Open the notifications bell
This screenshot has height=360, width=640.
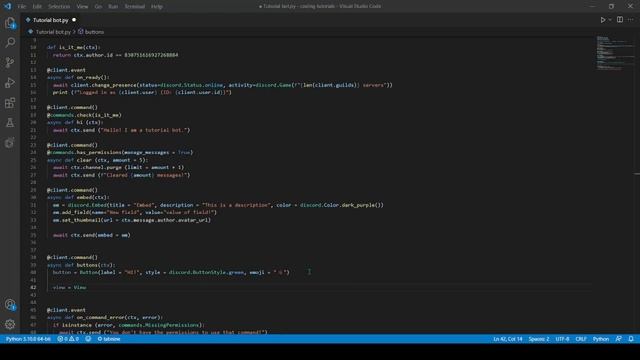[631, 339]
